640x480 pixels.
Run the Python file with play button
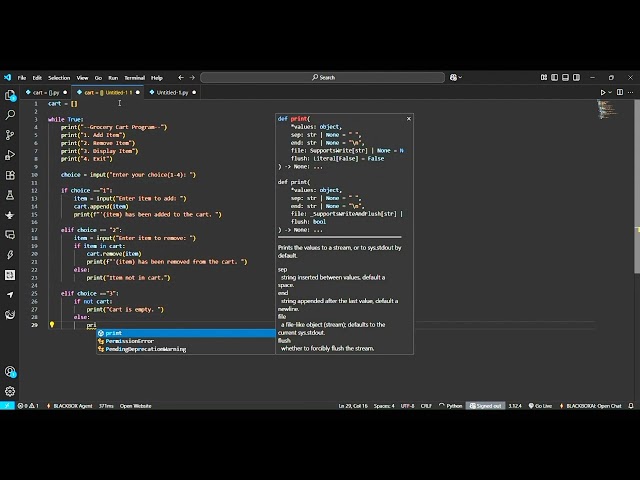click(x=602, y=93)
